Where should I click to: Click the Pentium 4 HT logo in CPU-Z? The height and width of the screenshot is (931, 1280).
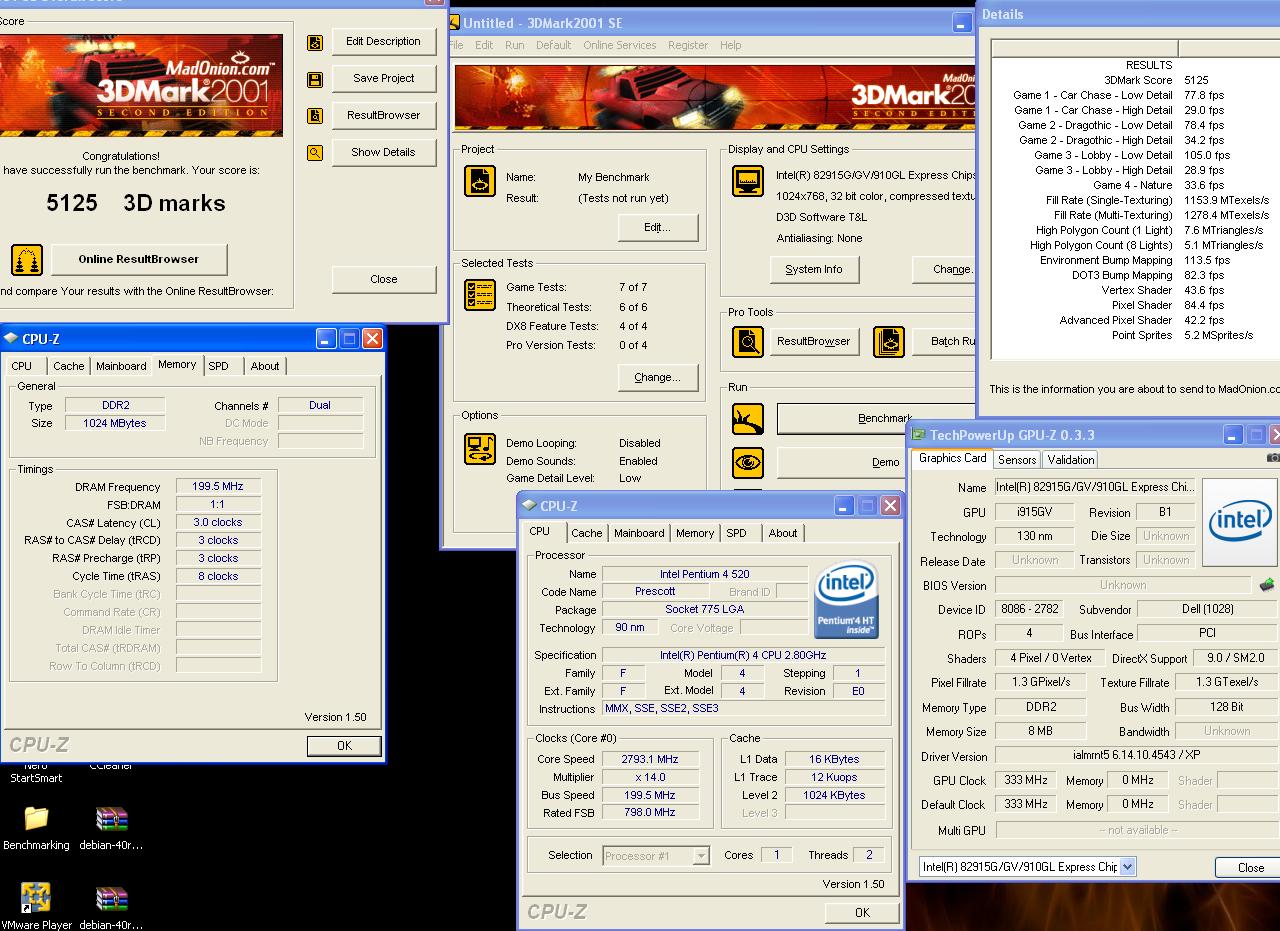point(846,600)
